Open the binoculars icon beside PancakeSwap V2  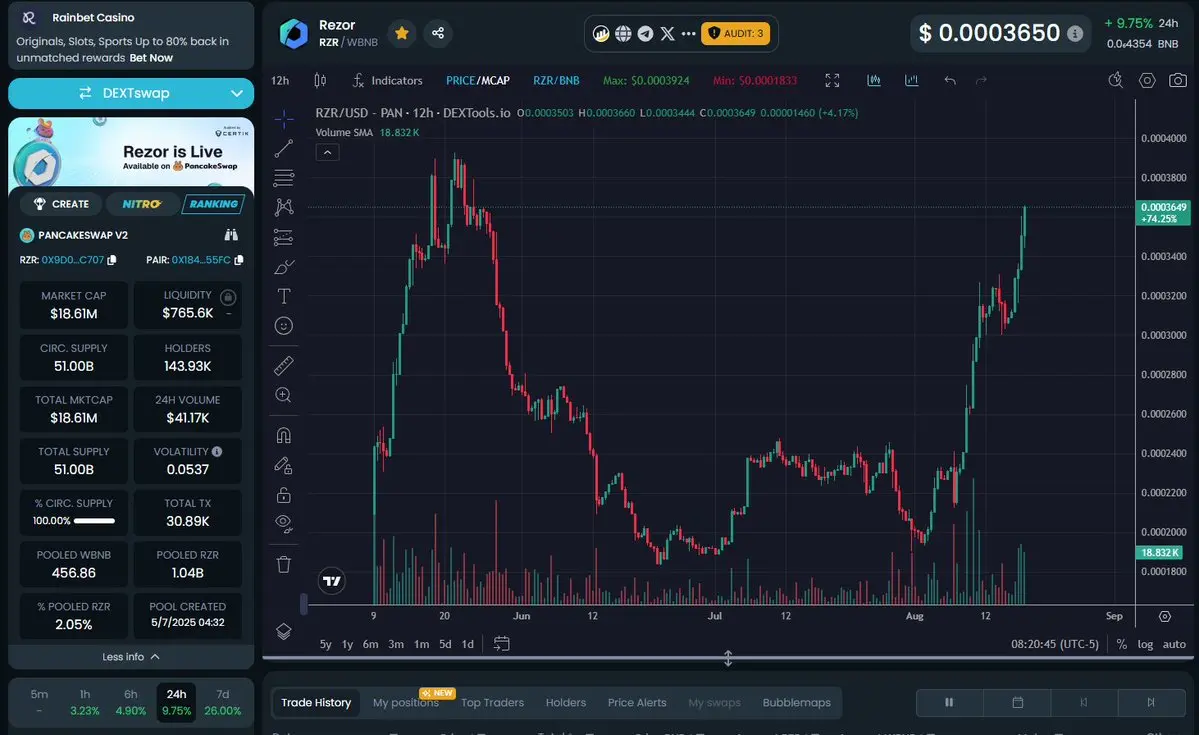pyautogui.click(x=231, y=235)
